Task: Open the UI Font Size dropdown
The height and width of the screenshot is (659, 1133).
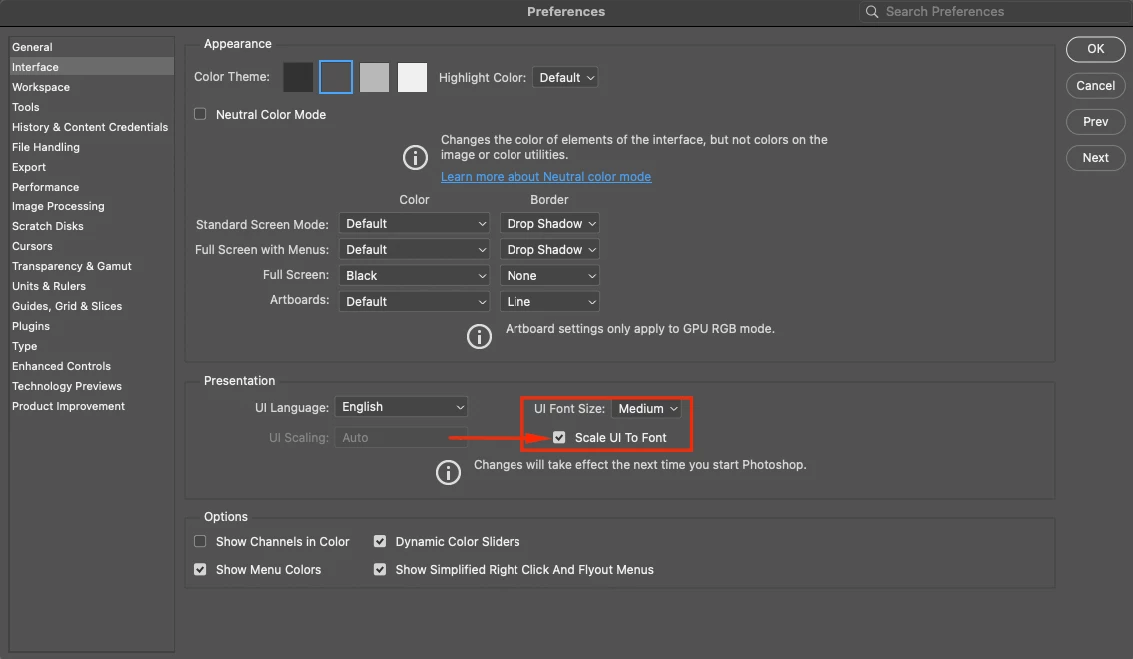Action: (646, 408)
